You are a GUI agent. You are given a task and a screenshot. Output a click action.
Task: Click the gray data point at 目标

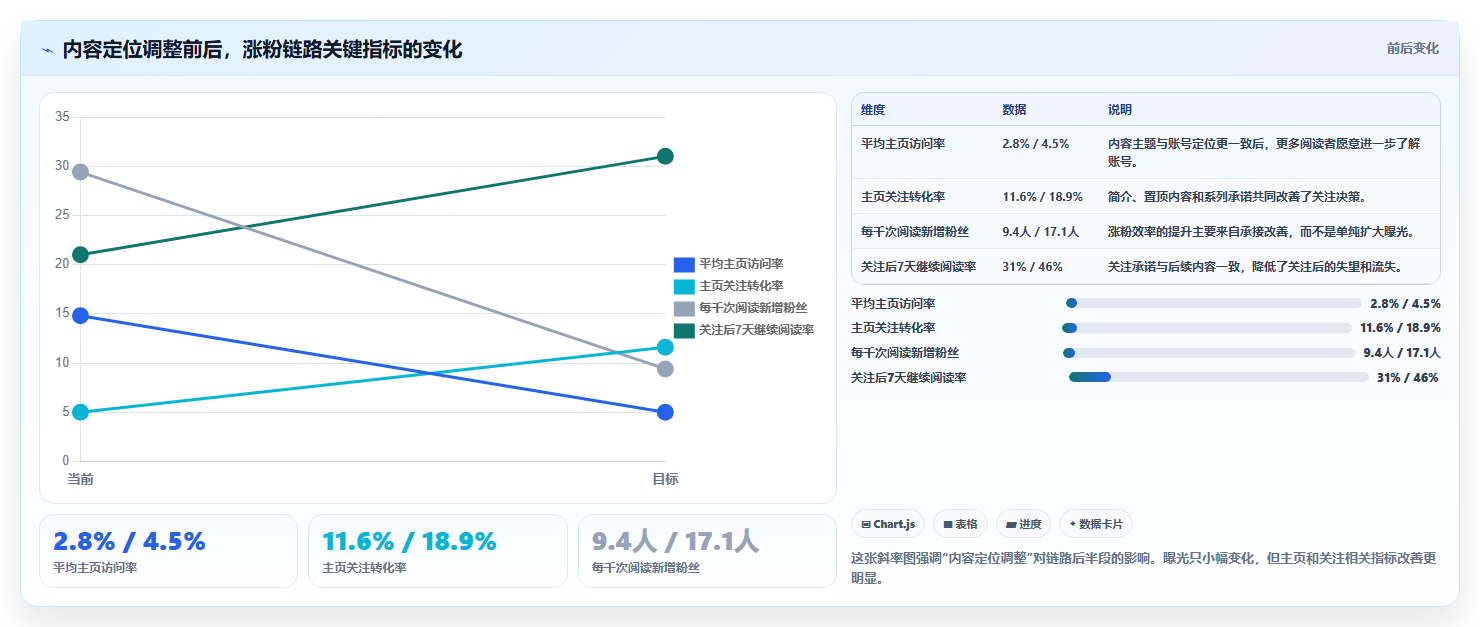665,369
